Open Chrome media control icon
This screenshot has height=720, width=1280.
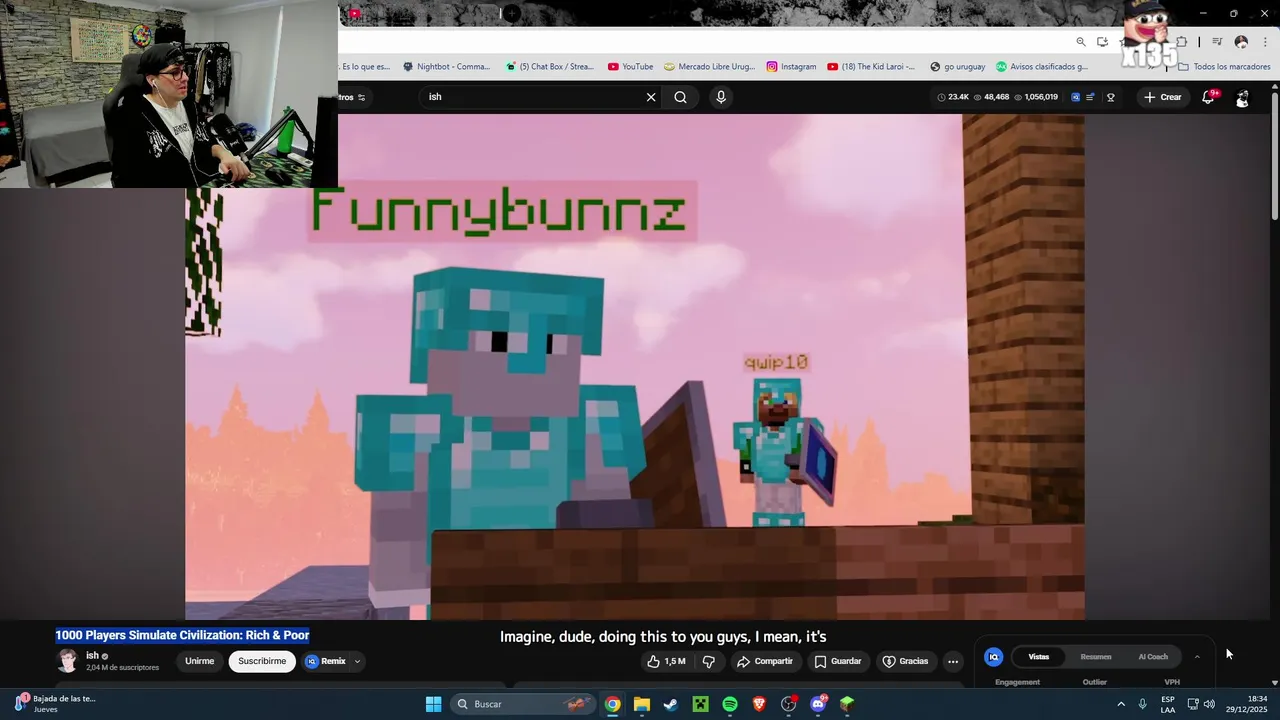(1217, 42)
